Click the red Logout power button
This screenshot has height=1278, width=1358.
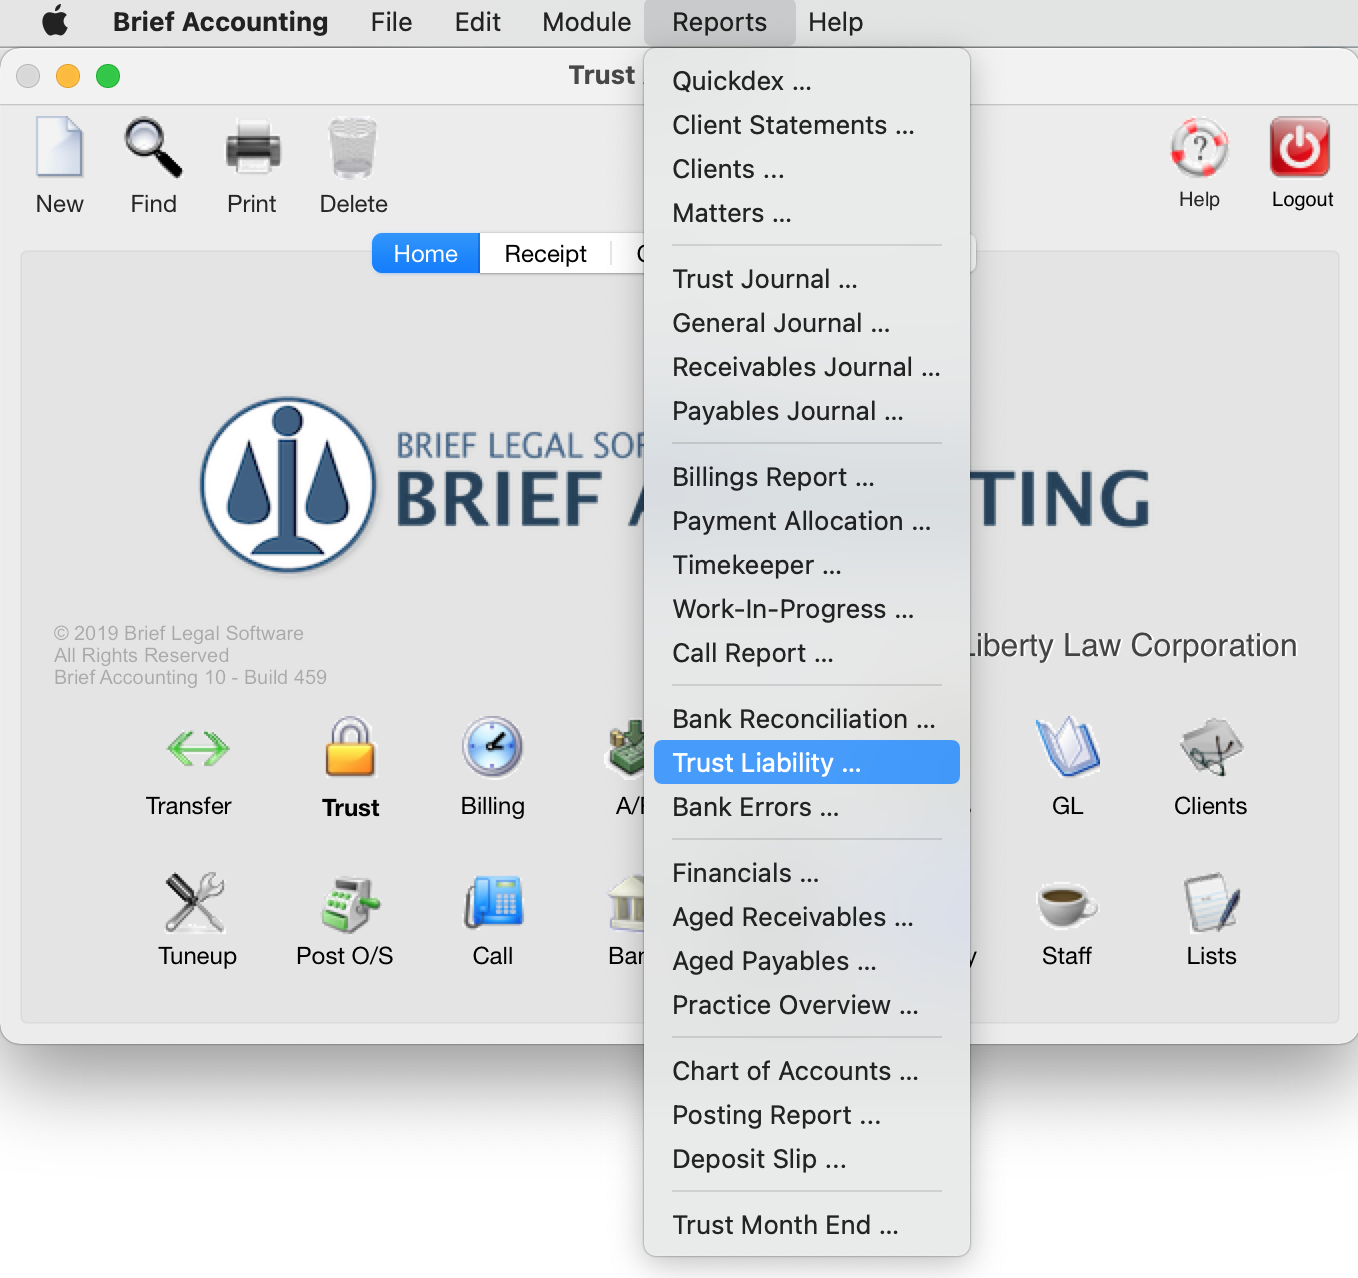[x=1300, y=147]
